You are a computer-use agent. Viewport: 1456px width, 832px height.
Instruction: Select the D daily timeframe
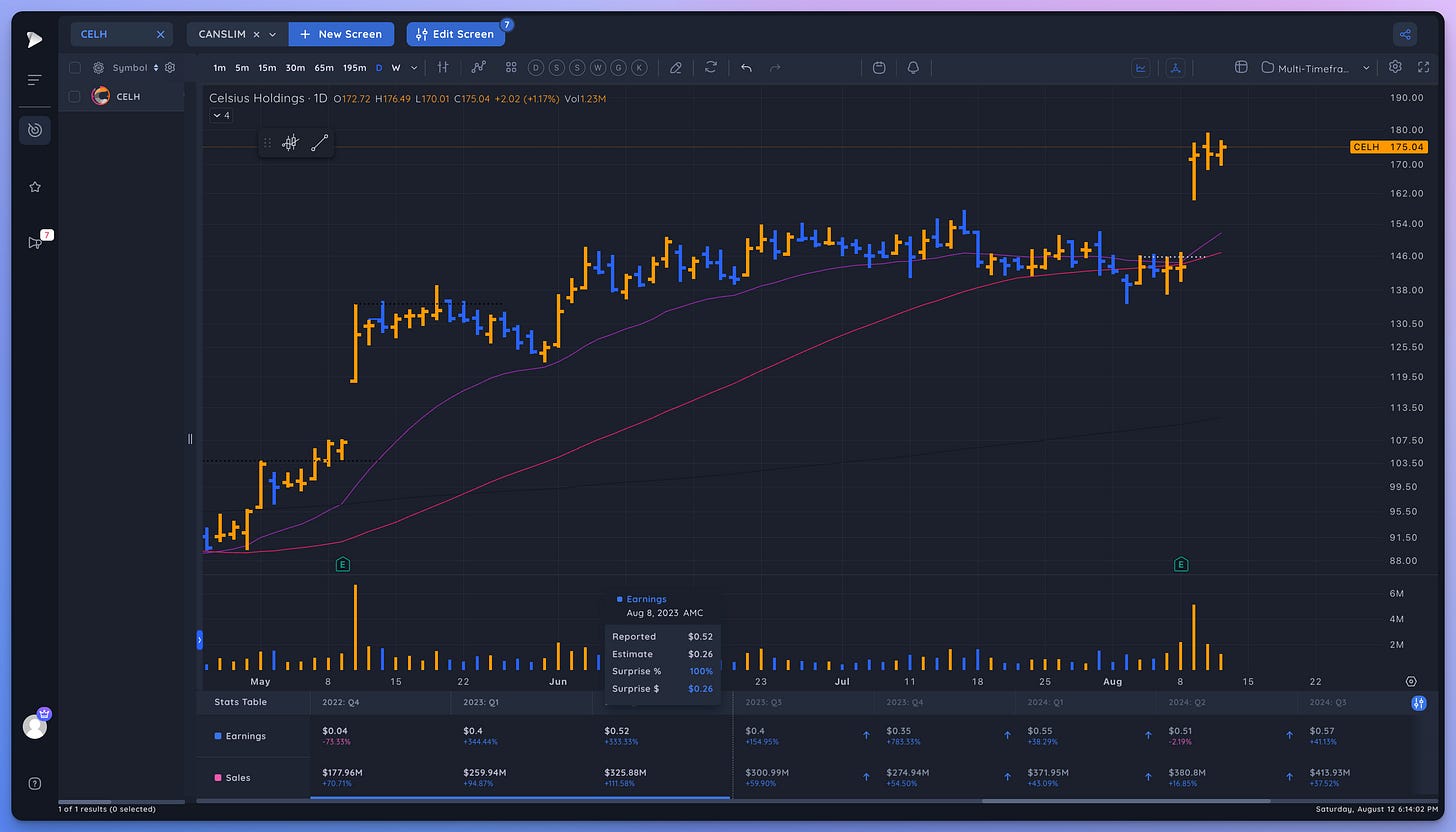[379, 68]
